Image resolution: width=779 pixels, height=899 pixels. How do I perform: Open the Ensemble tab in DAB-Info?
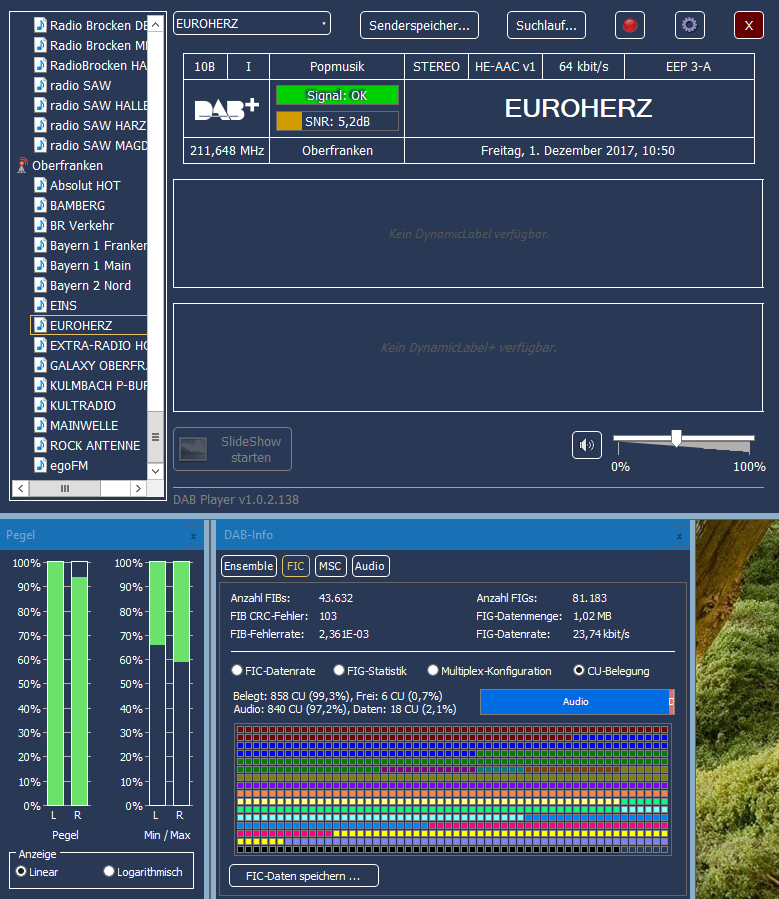(x=248, y=566)
